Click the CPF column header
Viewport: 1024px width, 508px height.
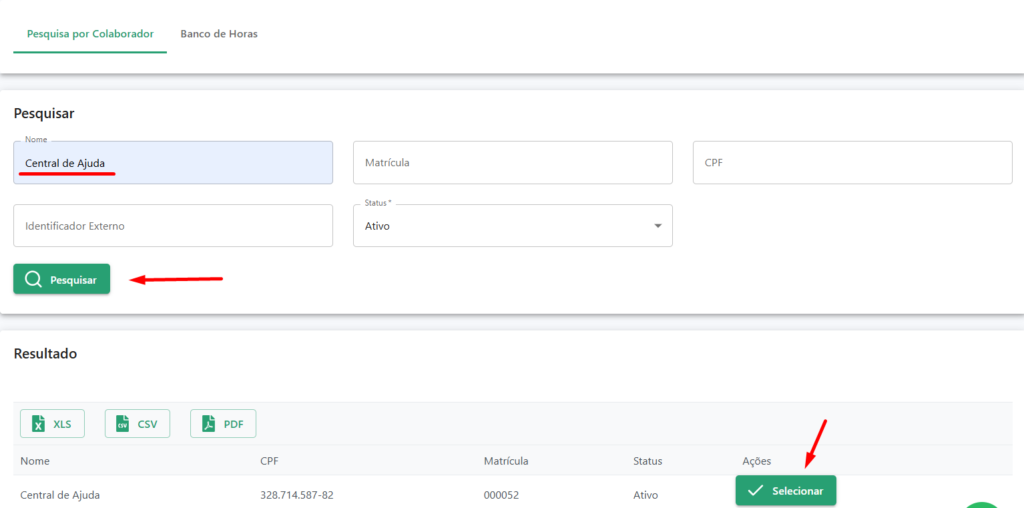coord(270,461)
